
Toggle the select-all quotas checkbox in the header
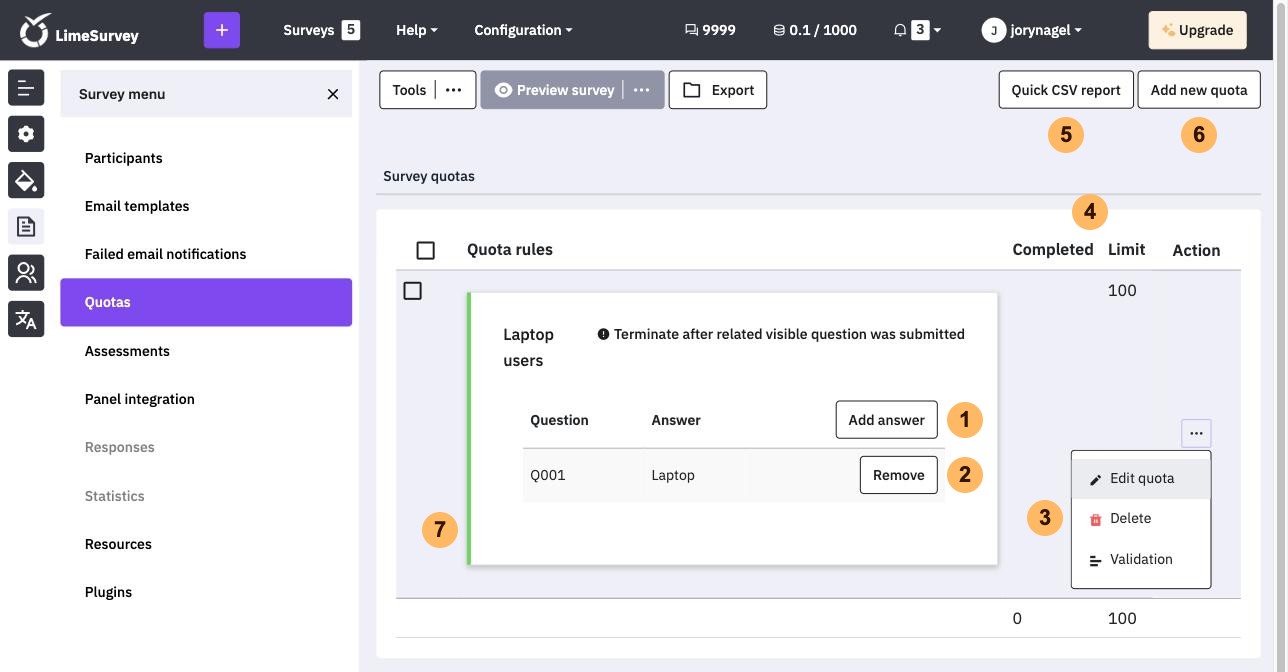point(425,250)
